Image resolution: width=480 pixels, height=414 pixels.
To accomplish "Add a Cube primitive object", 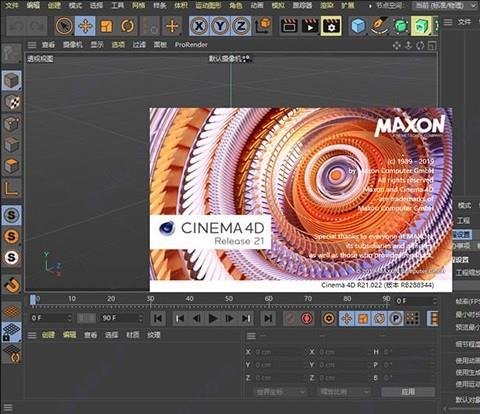I will 358,26.
